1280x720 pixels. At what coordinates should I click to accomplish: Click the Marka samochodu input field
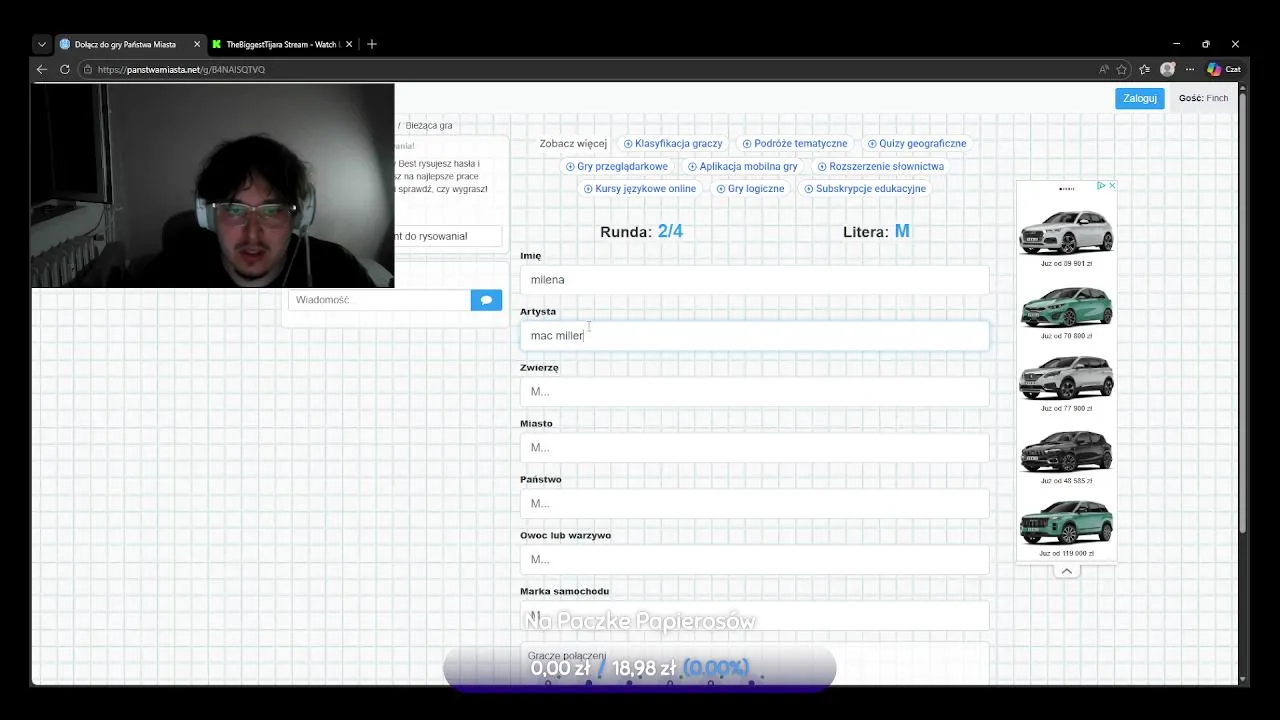tap(754, 615)
